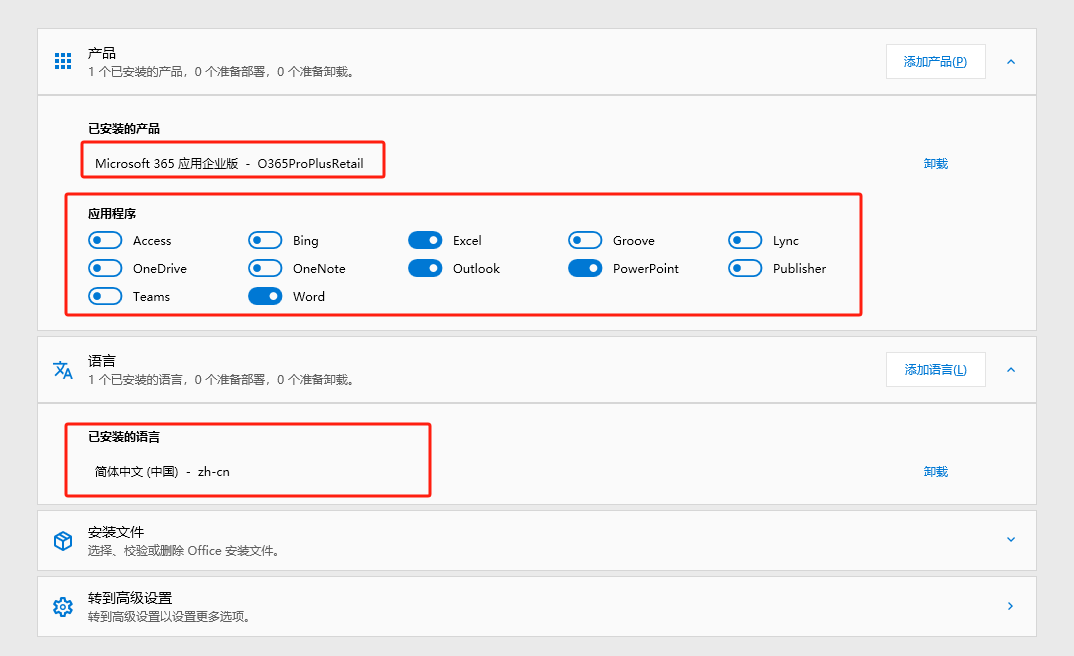Click the 转到高级设置以设置更多选项 description
Viewport: 1074px width, 656px height.
[170, 617]
